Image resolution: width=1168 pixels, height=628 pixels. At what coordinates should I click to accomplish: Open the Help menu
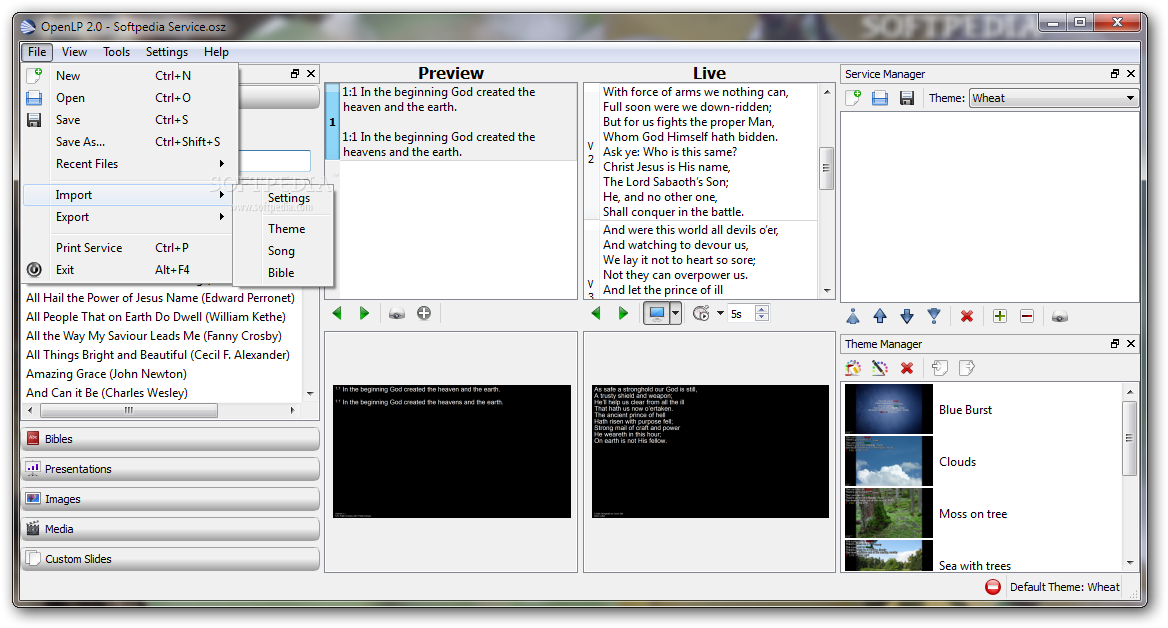coord(216,52)
